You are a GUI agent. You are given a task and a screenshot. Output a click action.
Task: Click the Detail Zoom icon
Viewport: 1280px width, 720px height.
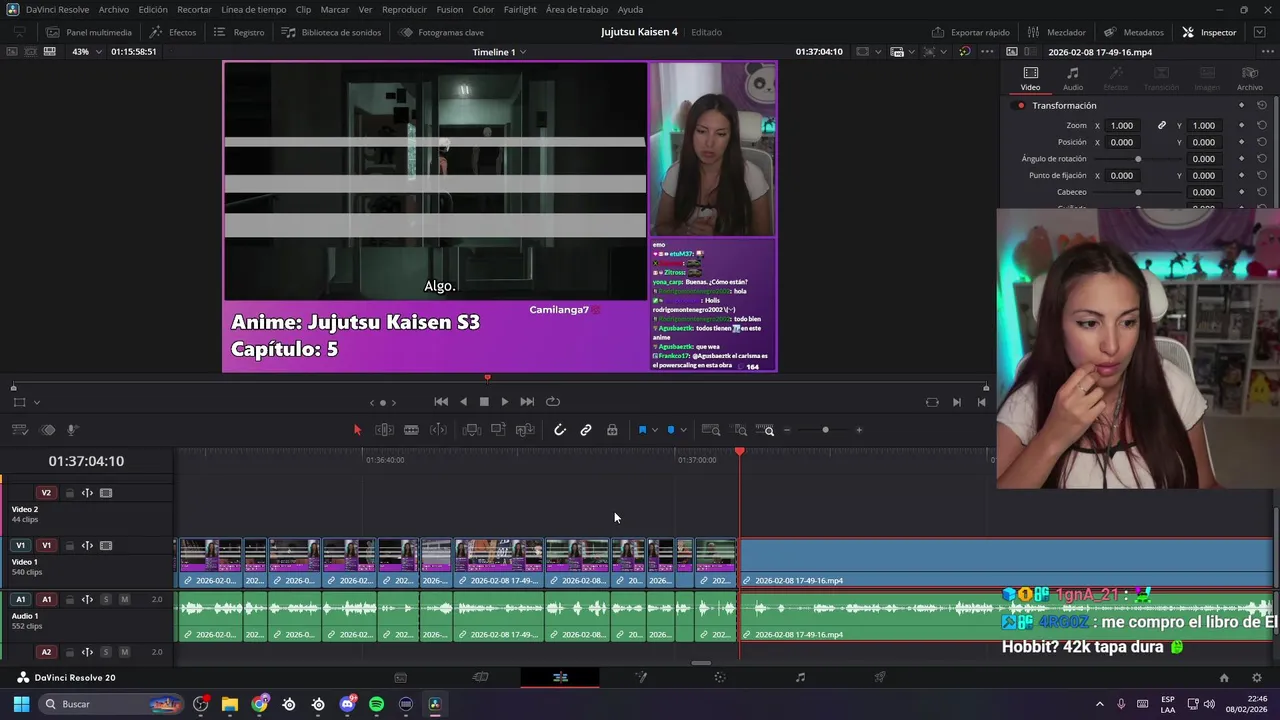(x=741, y=430)
